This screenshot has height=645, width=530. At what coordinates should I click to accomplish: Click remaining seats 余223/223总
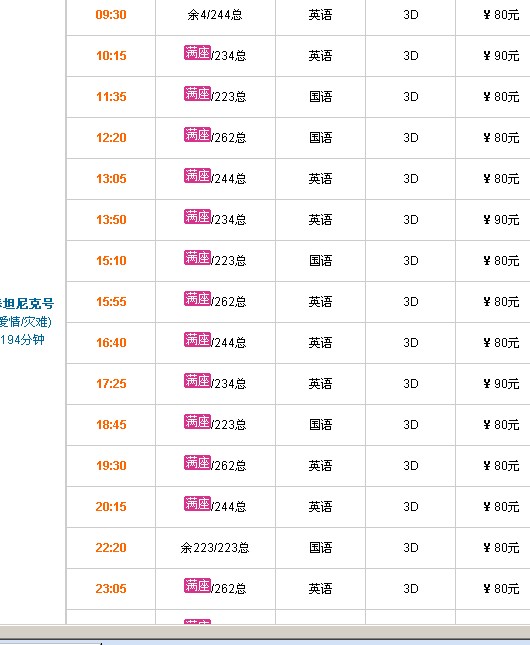215,548
